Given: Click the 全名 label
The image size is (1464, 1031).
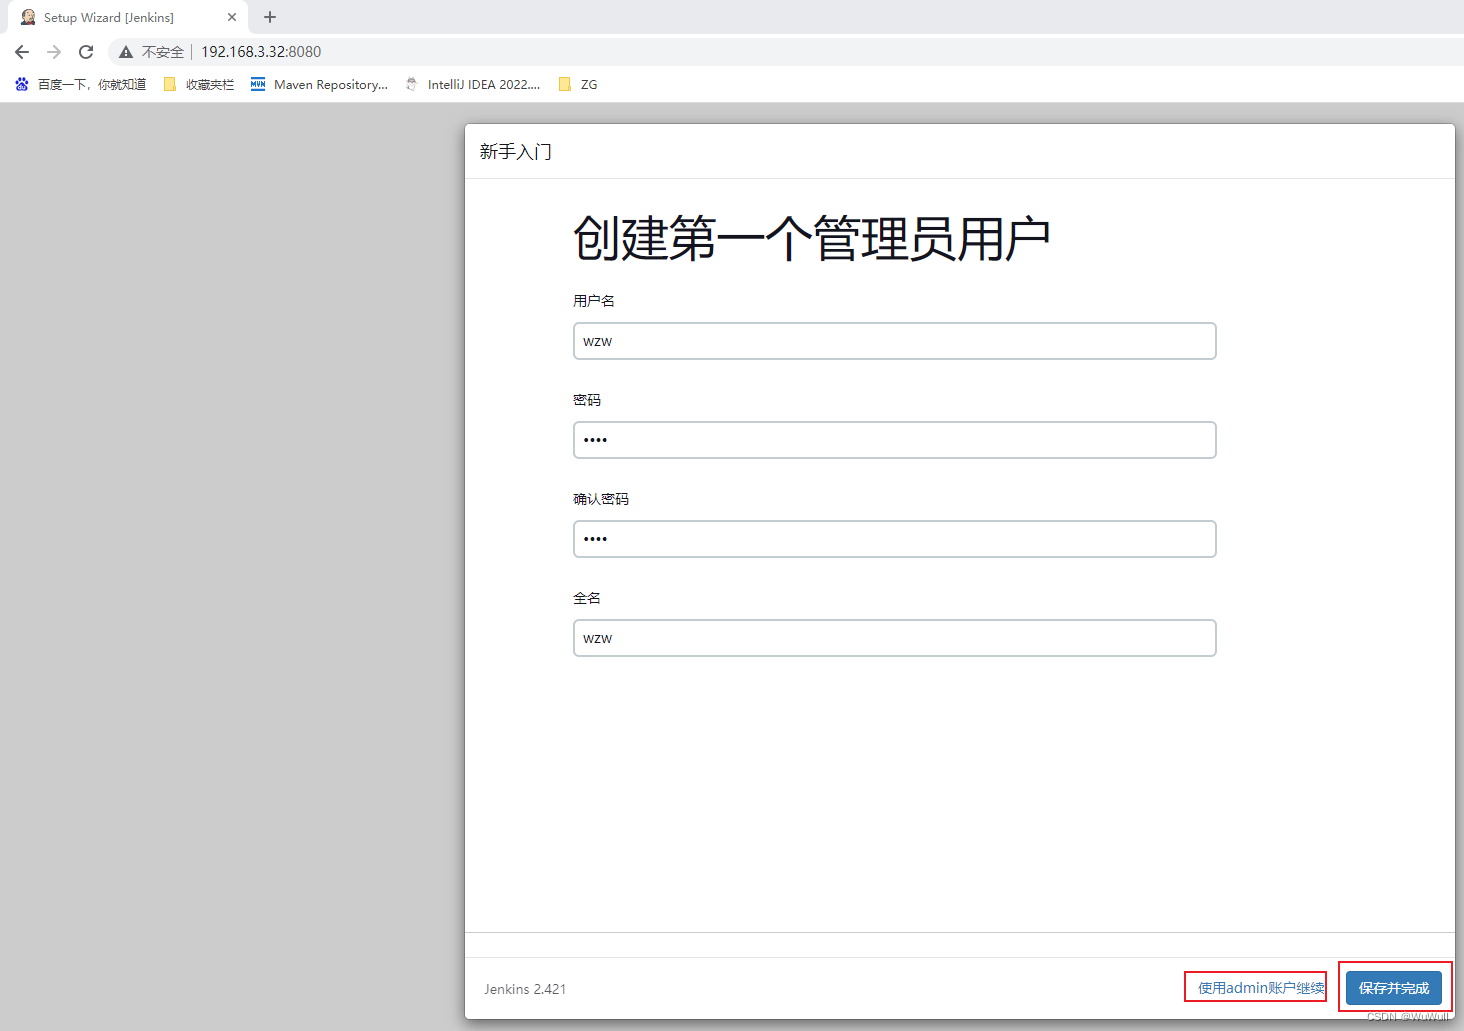Looking at the screenshot, I should pyautogui.click(x=587, y=598).
